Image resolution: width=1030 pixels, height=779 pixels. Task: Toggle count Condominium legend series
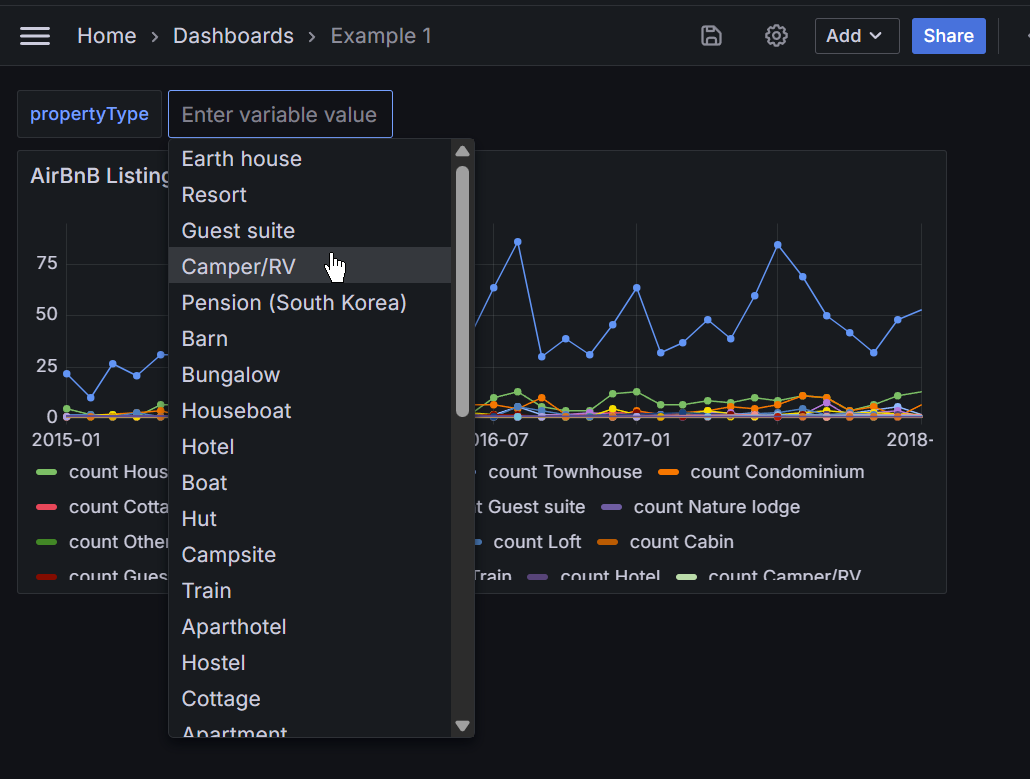coord(776,472)
